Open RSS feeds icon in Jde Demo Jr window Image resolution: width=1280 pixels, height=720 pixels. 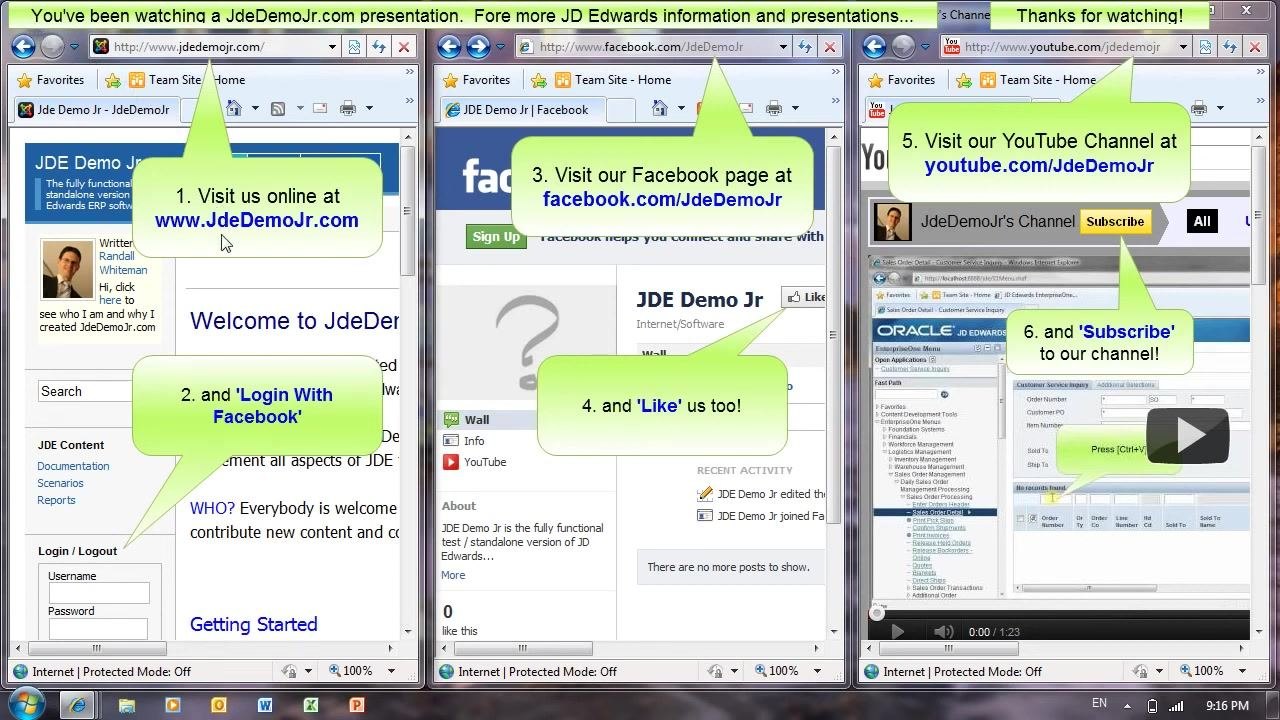pyautogui.click(x=278, y=108)
